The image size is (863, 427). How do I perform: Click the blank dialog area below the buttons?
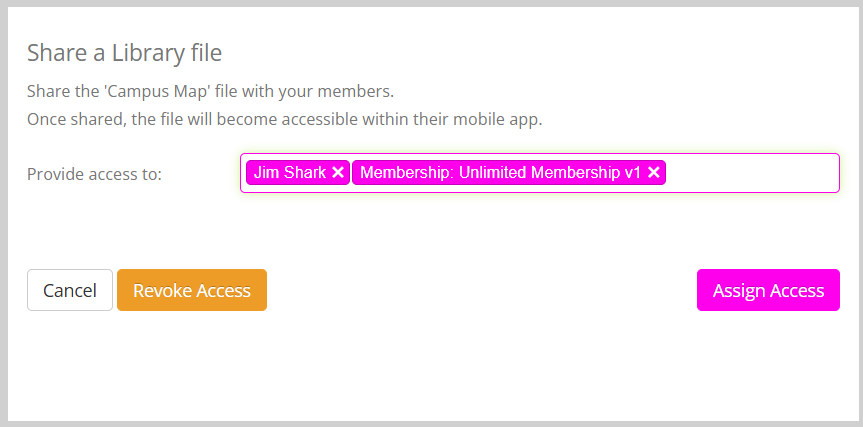click(x=430, y=370)
